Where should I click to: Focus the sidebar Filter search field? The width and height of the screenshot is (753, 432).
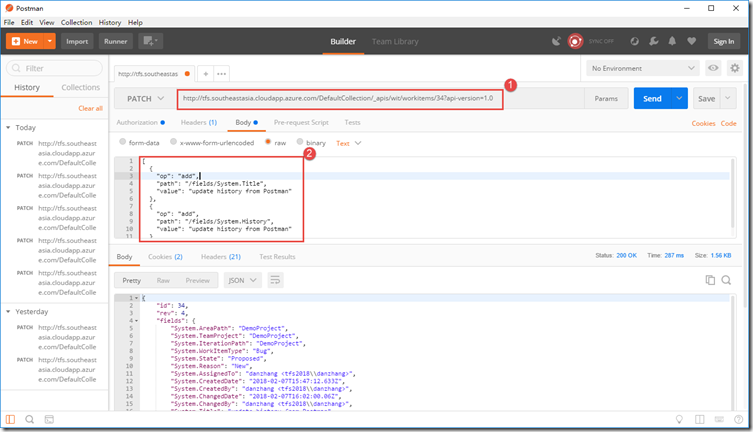[54, 68]
